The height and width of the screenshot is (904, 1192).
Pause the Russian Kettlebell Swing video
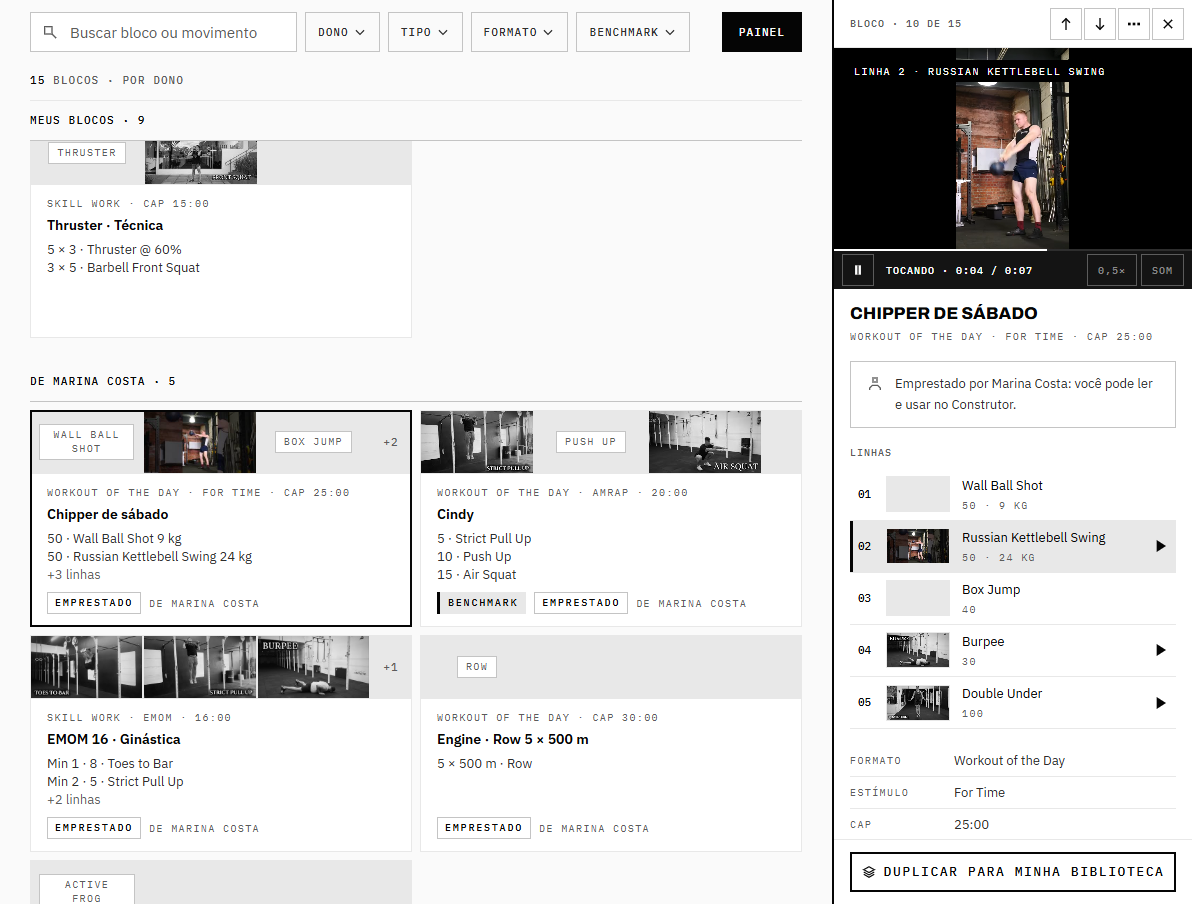point(858,271)
